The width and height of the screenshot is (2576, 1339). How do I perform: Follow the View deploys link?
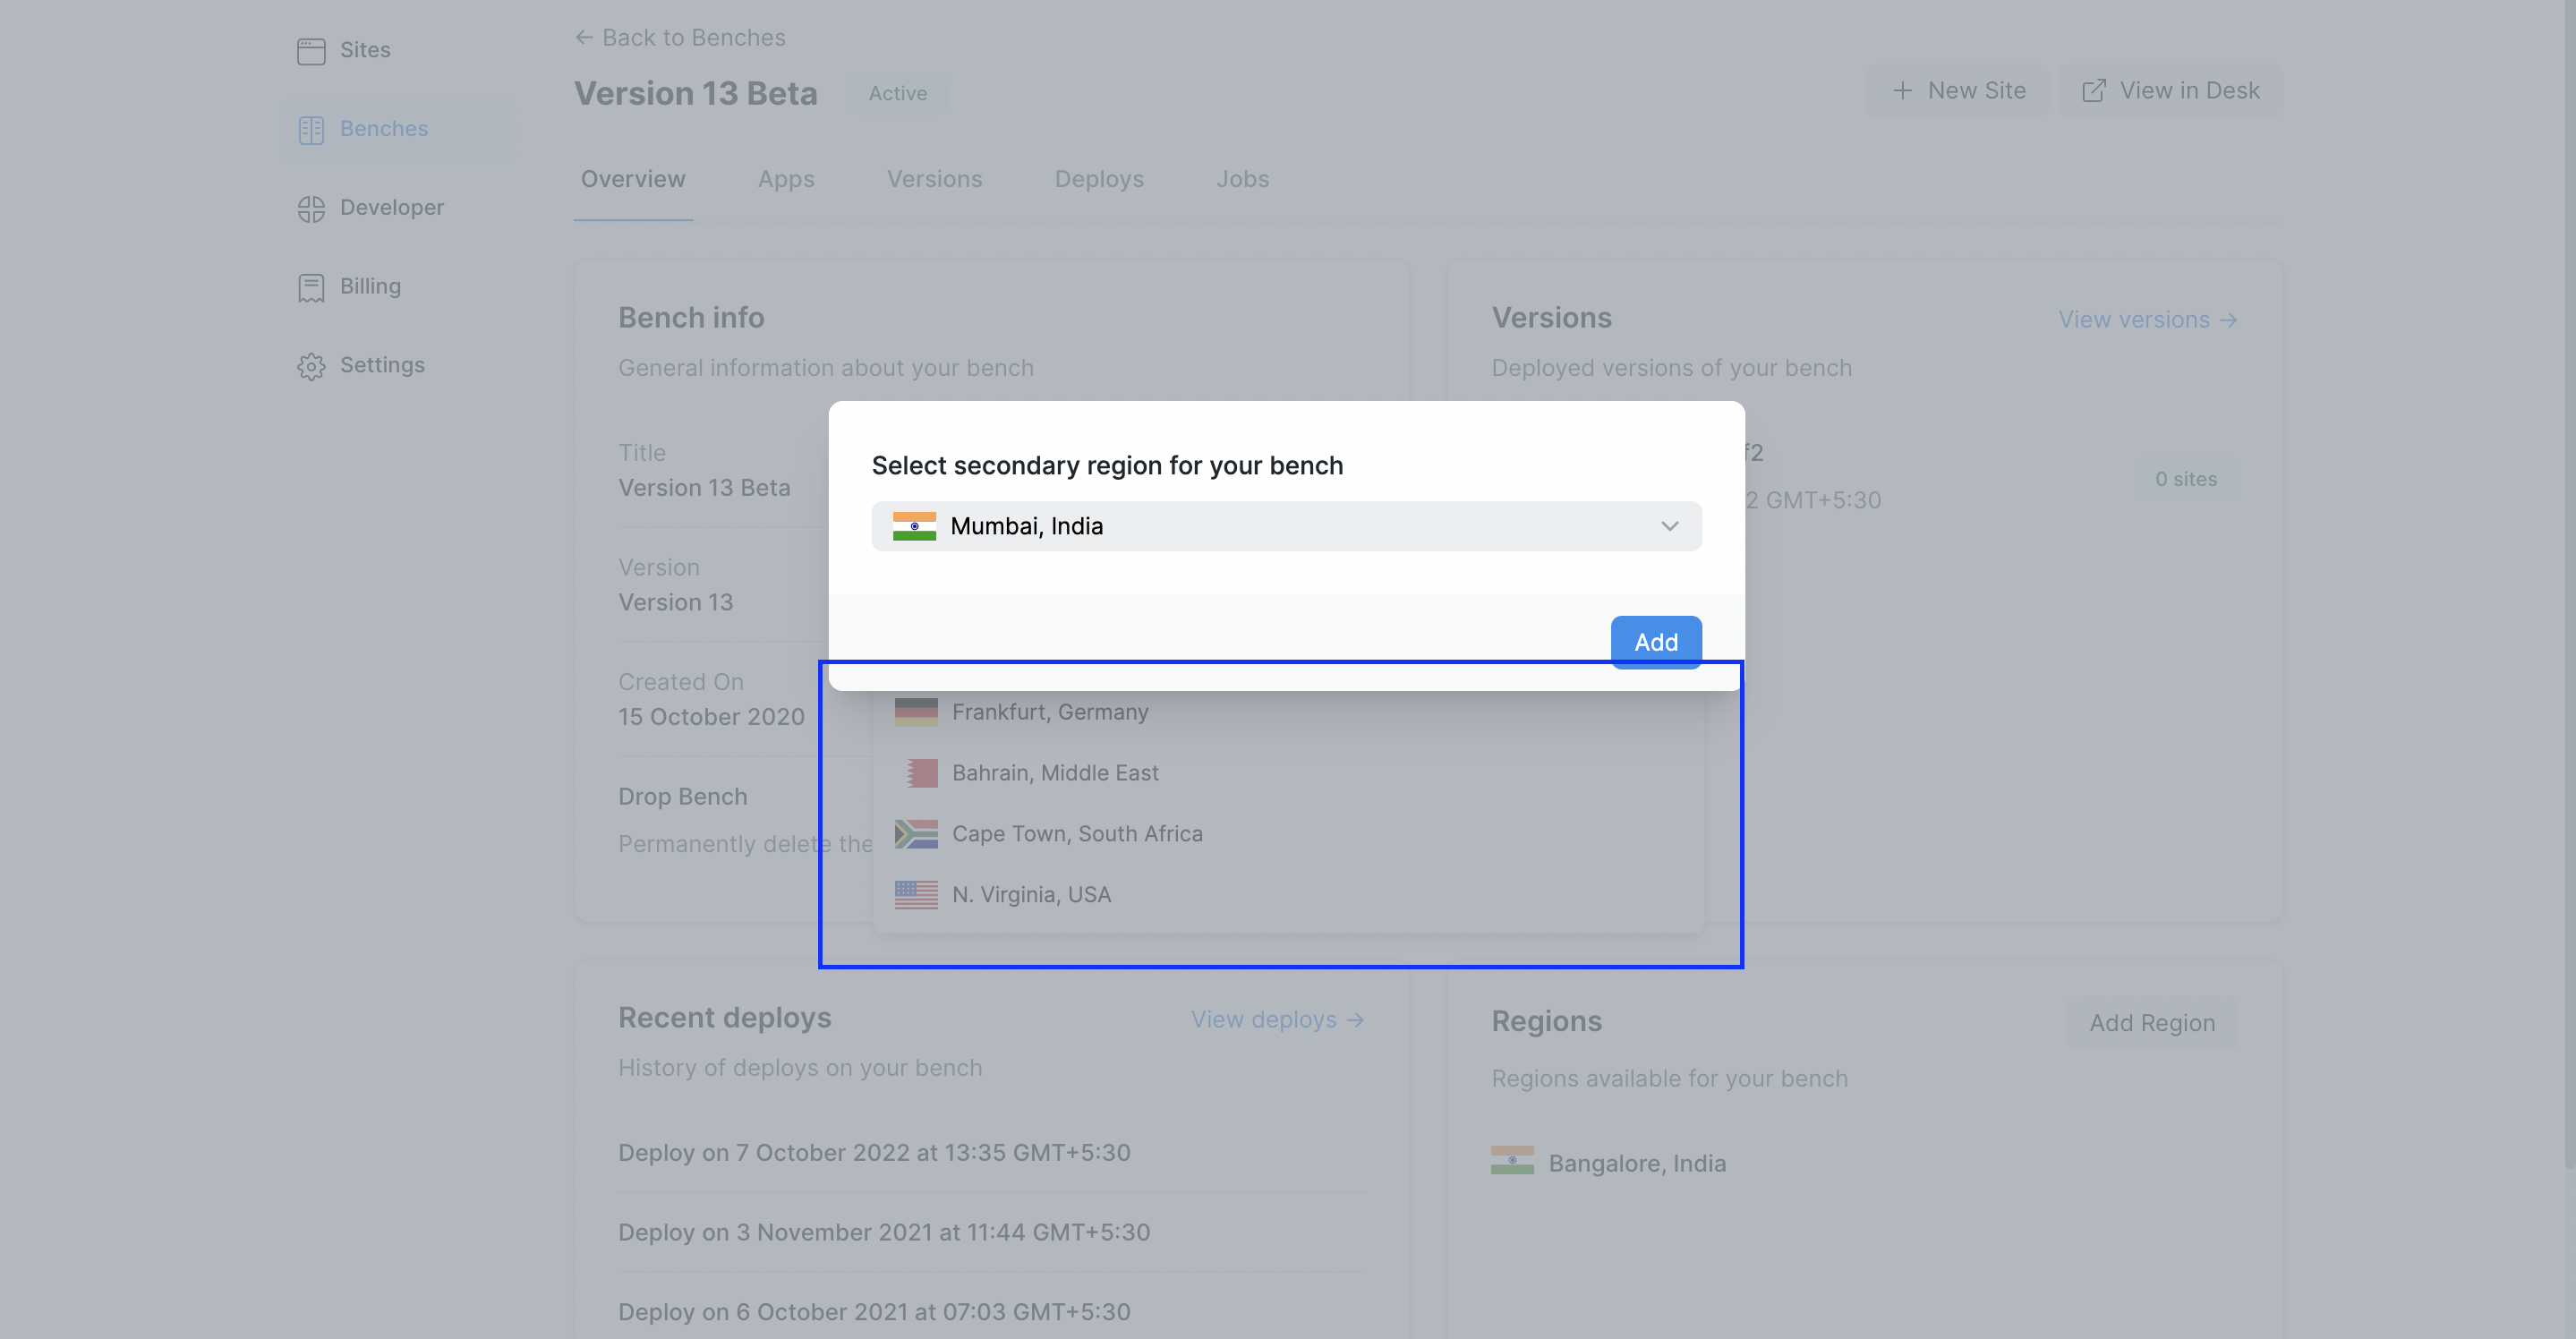click(x=1277, y=1019)
